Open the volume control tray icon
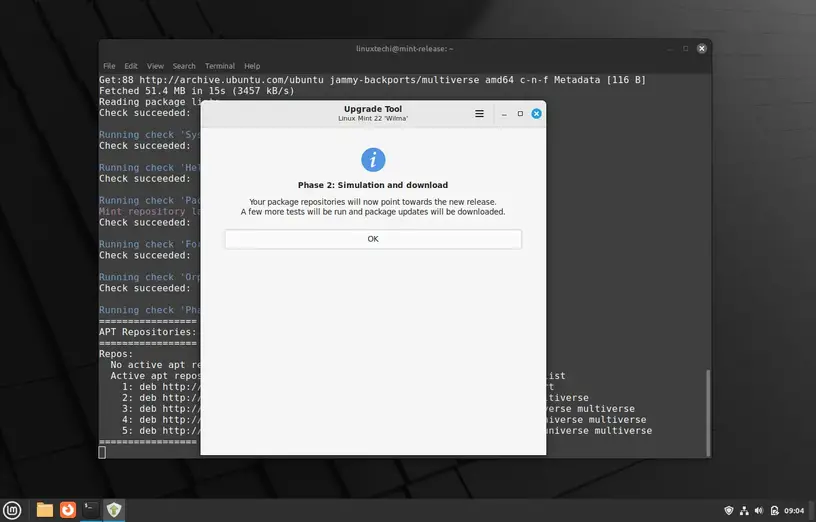Viewport: 816px width, 522px height. [x=759, y=511]
